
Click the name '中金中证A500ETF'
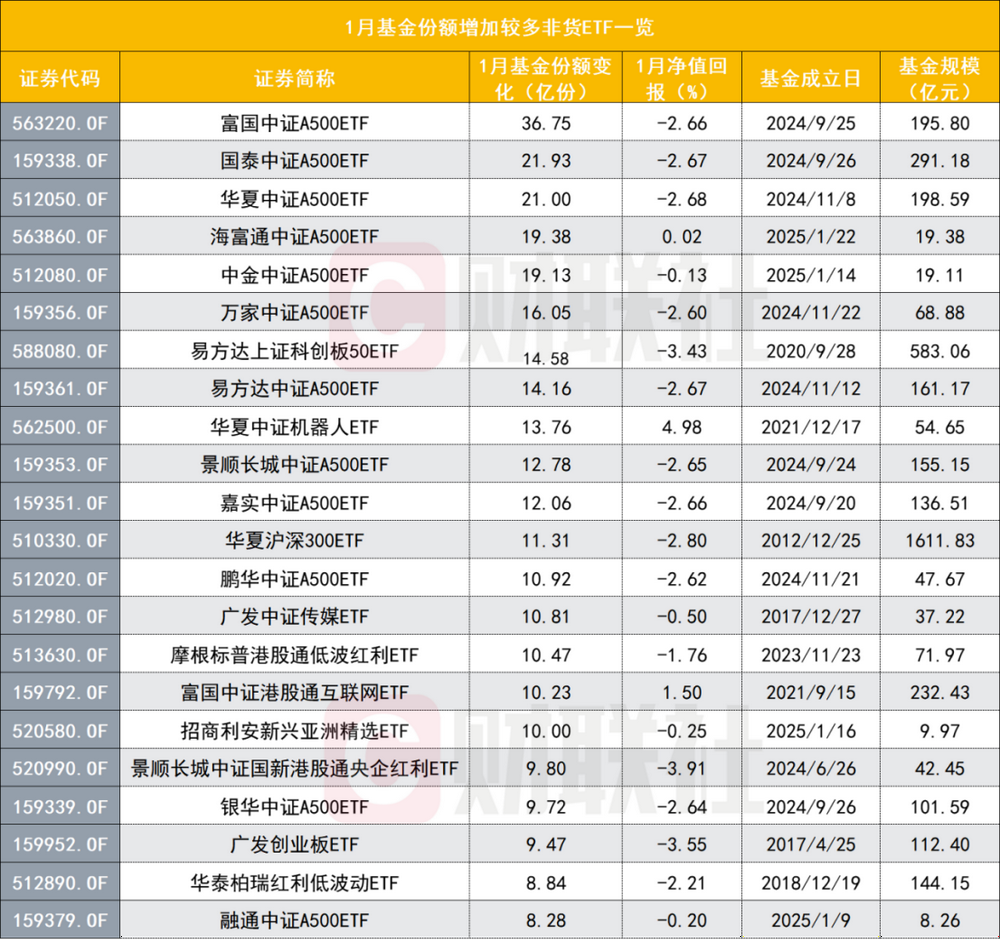point(295,275)
